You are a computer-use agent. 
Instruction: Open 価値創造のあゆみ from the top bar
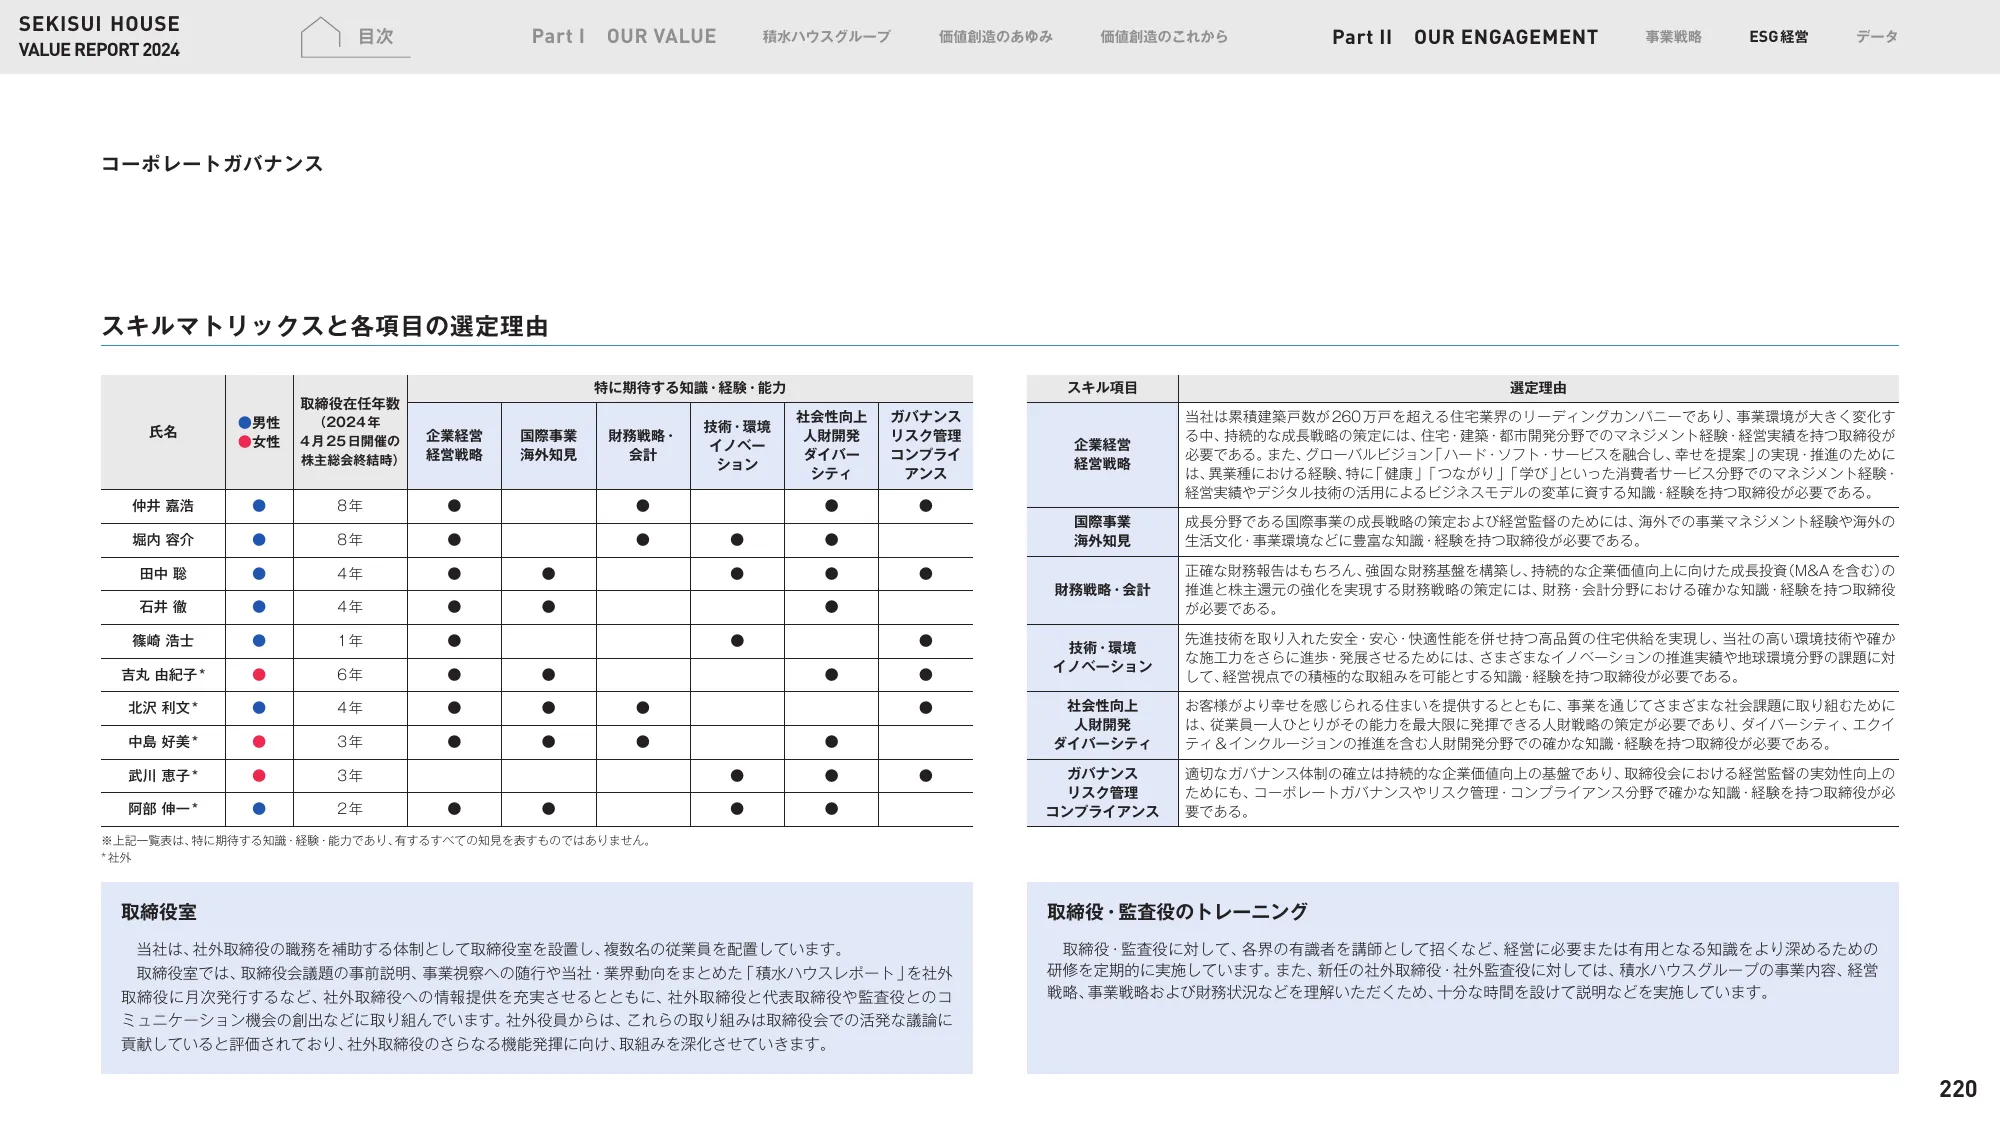tap(994, 36)
